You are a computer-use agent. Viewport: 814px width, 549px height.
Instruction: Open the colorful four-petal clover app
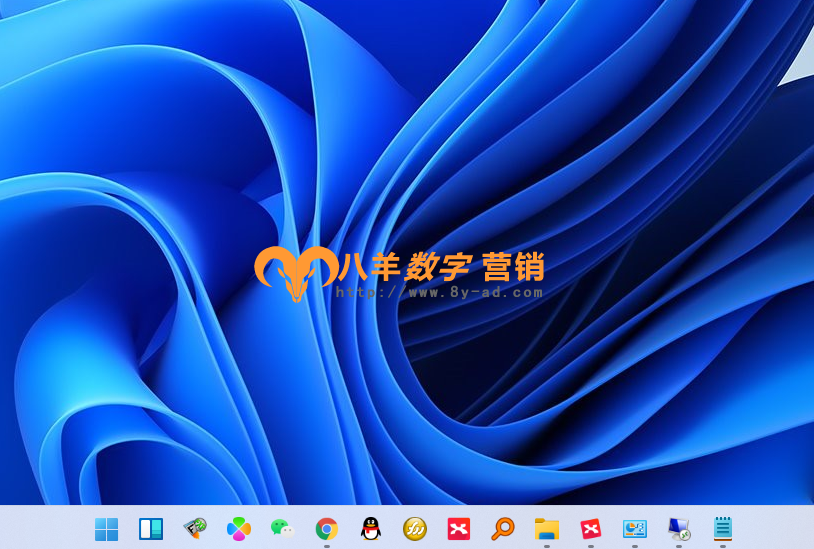pos(239,529)
